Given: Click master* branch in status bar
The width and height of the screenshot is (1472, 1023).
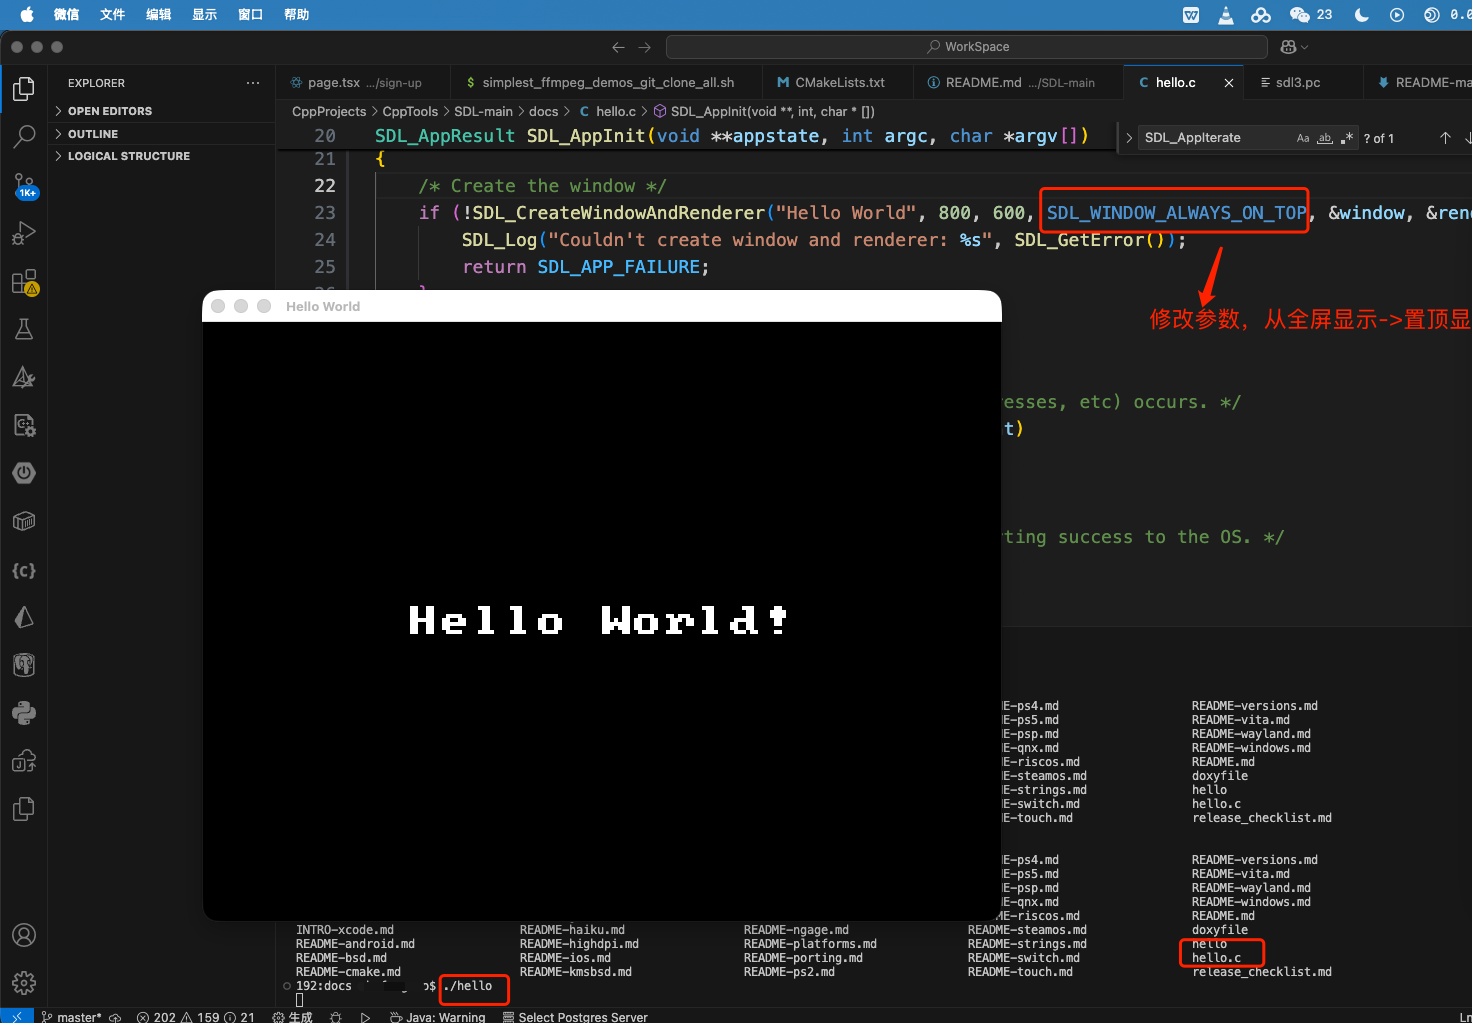Looking at the screenshot, I should click(x=71, y=1017).
